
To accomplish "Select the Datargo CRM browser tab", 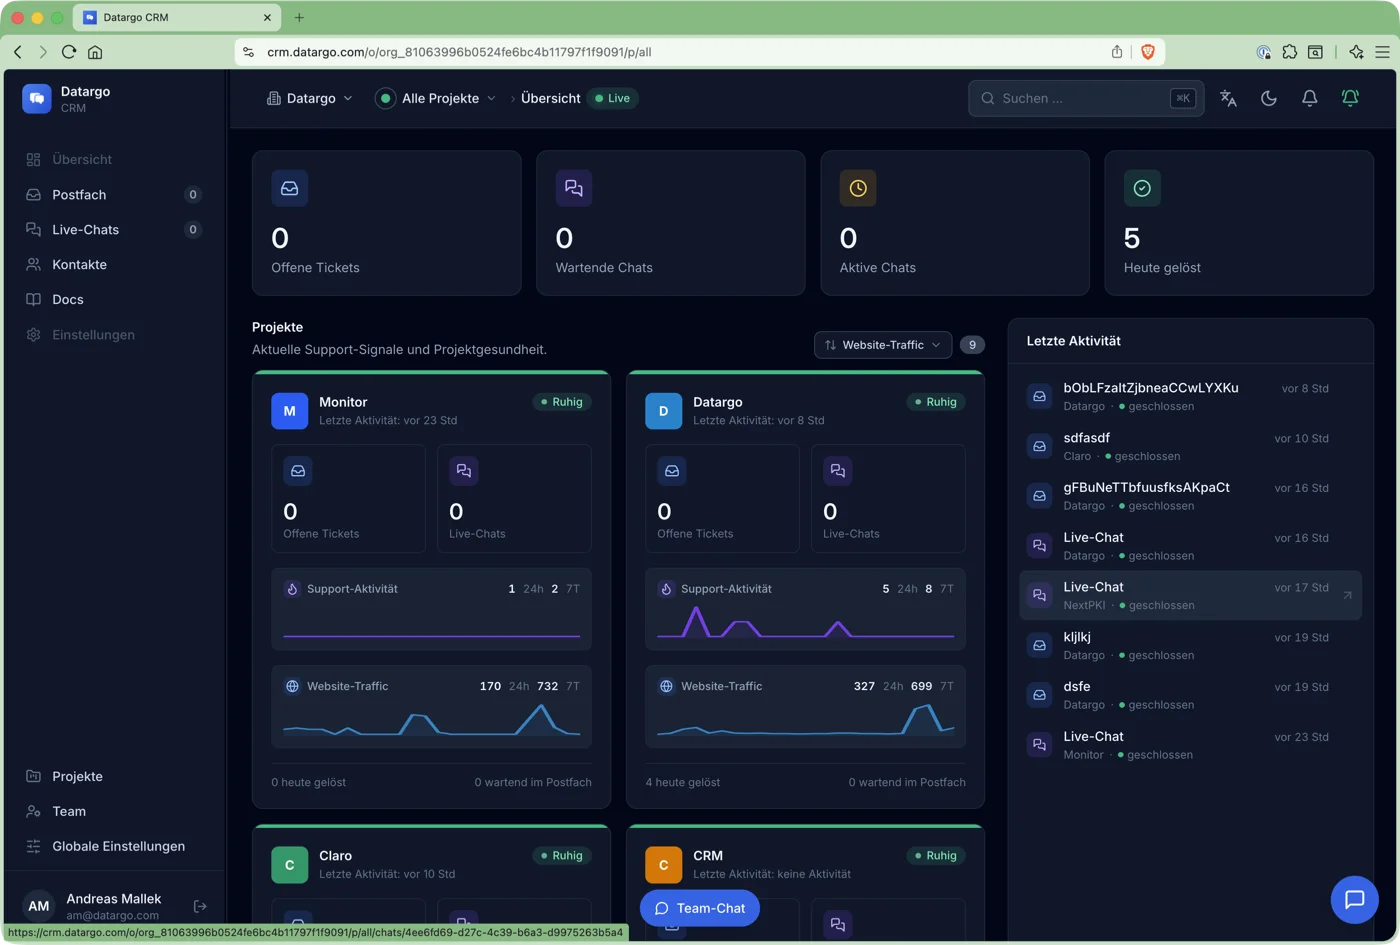I will pos(178,17).
